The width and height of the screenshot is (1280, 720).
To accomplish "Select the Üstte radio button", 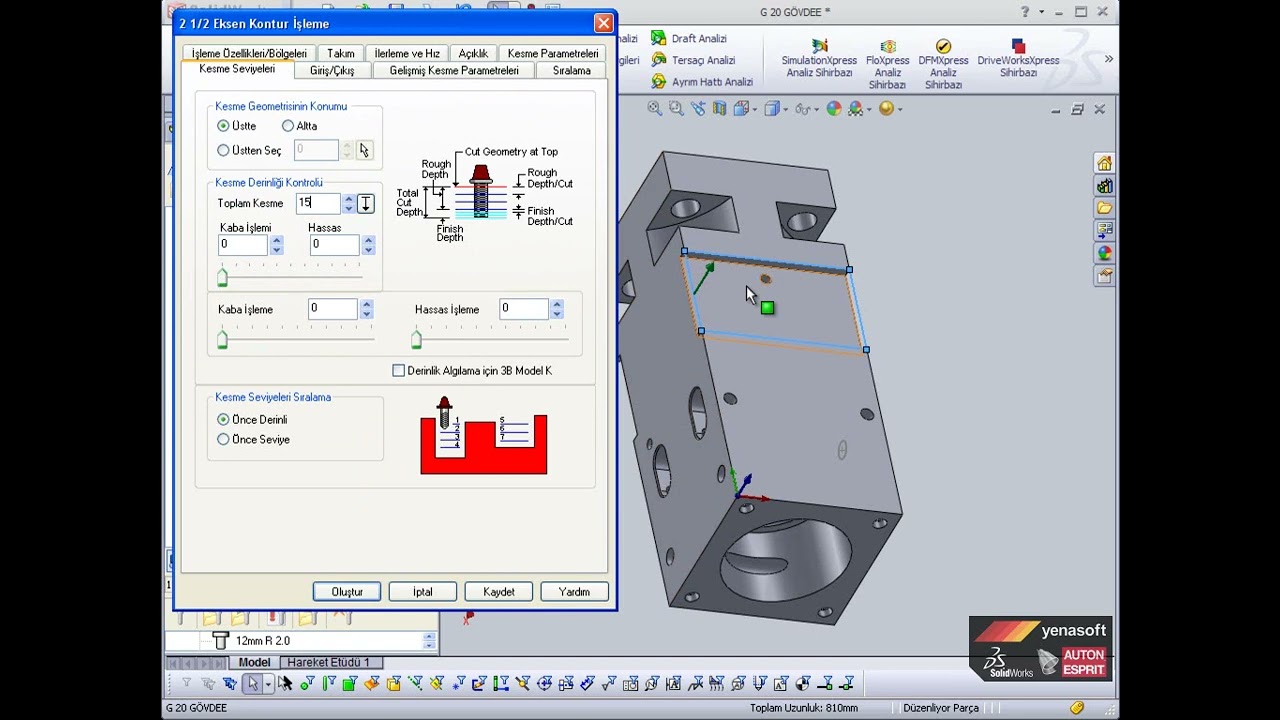I will [223, 126].
